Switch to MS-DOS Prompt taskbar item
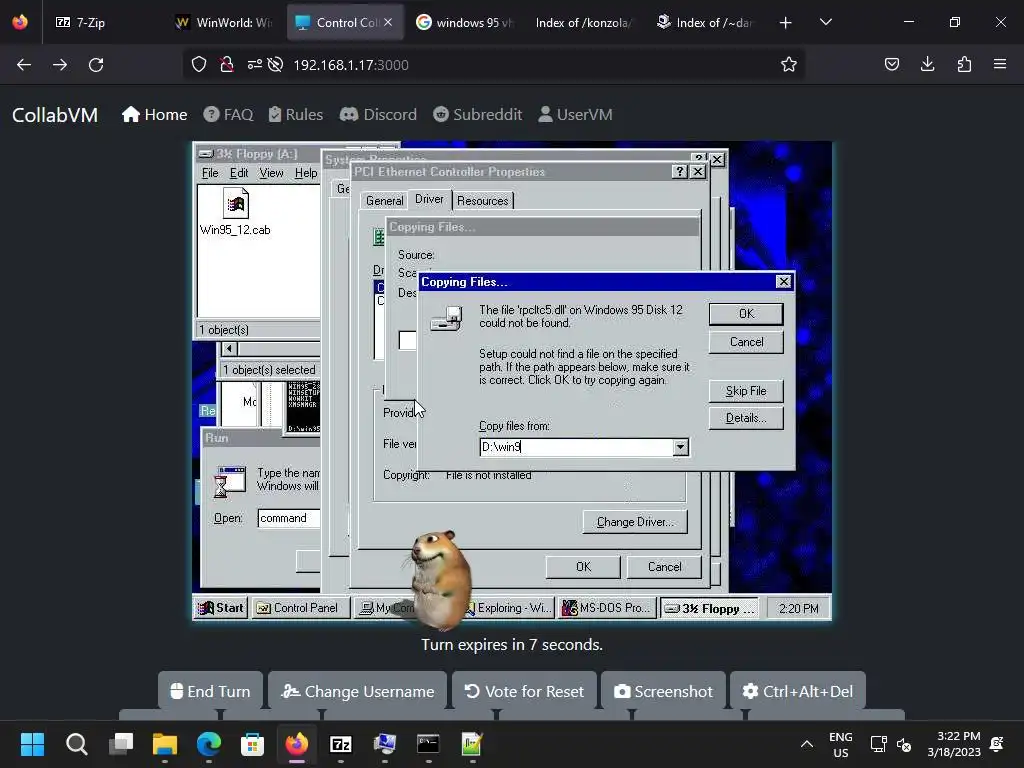 (x=607, y=608)
